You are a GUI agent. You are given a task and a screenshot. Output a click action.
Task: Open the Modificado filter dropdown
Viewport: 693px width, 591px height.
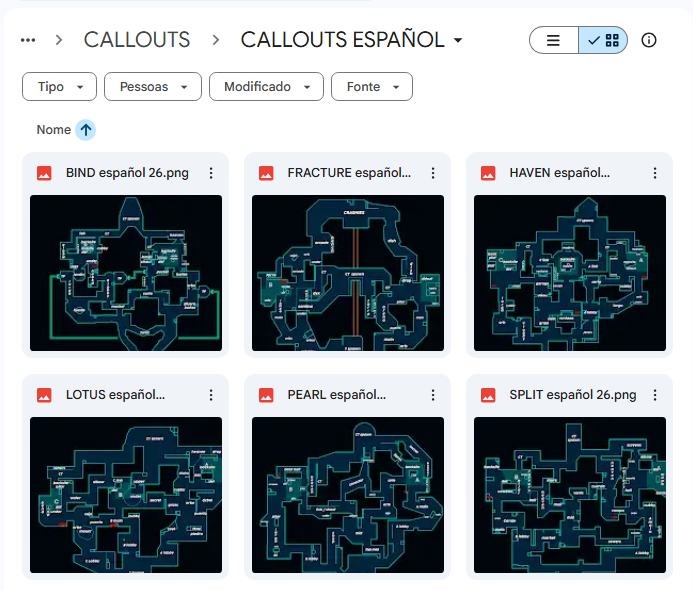(267, 87)
